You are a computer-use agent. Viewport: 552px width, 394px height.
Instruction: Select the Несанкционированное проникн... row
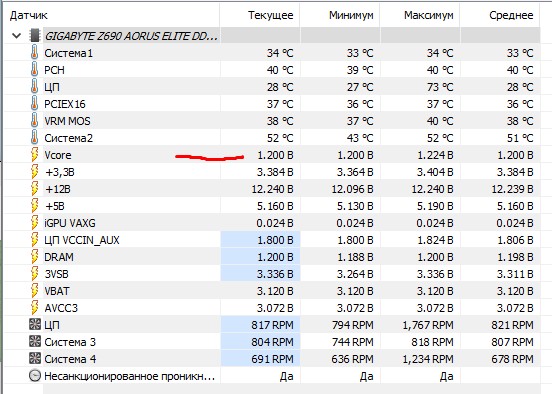pyautogui.click(x=272, y=376)
